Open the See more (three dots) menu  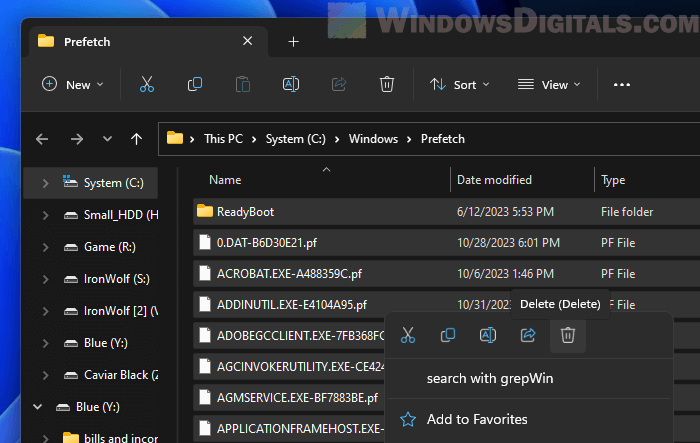click(621, 84)
